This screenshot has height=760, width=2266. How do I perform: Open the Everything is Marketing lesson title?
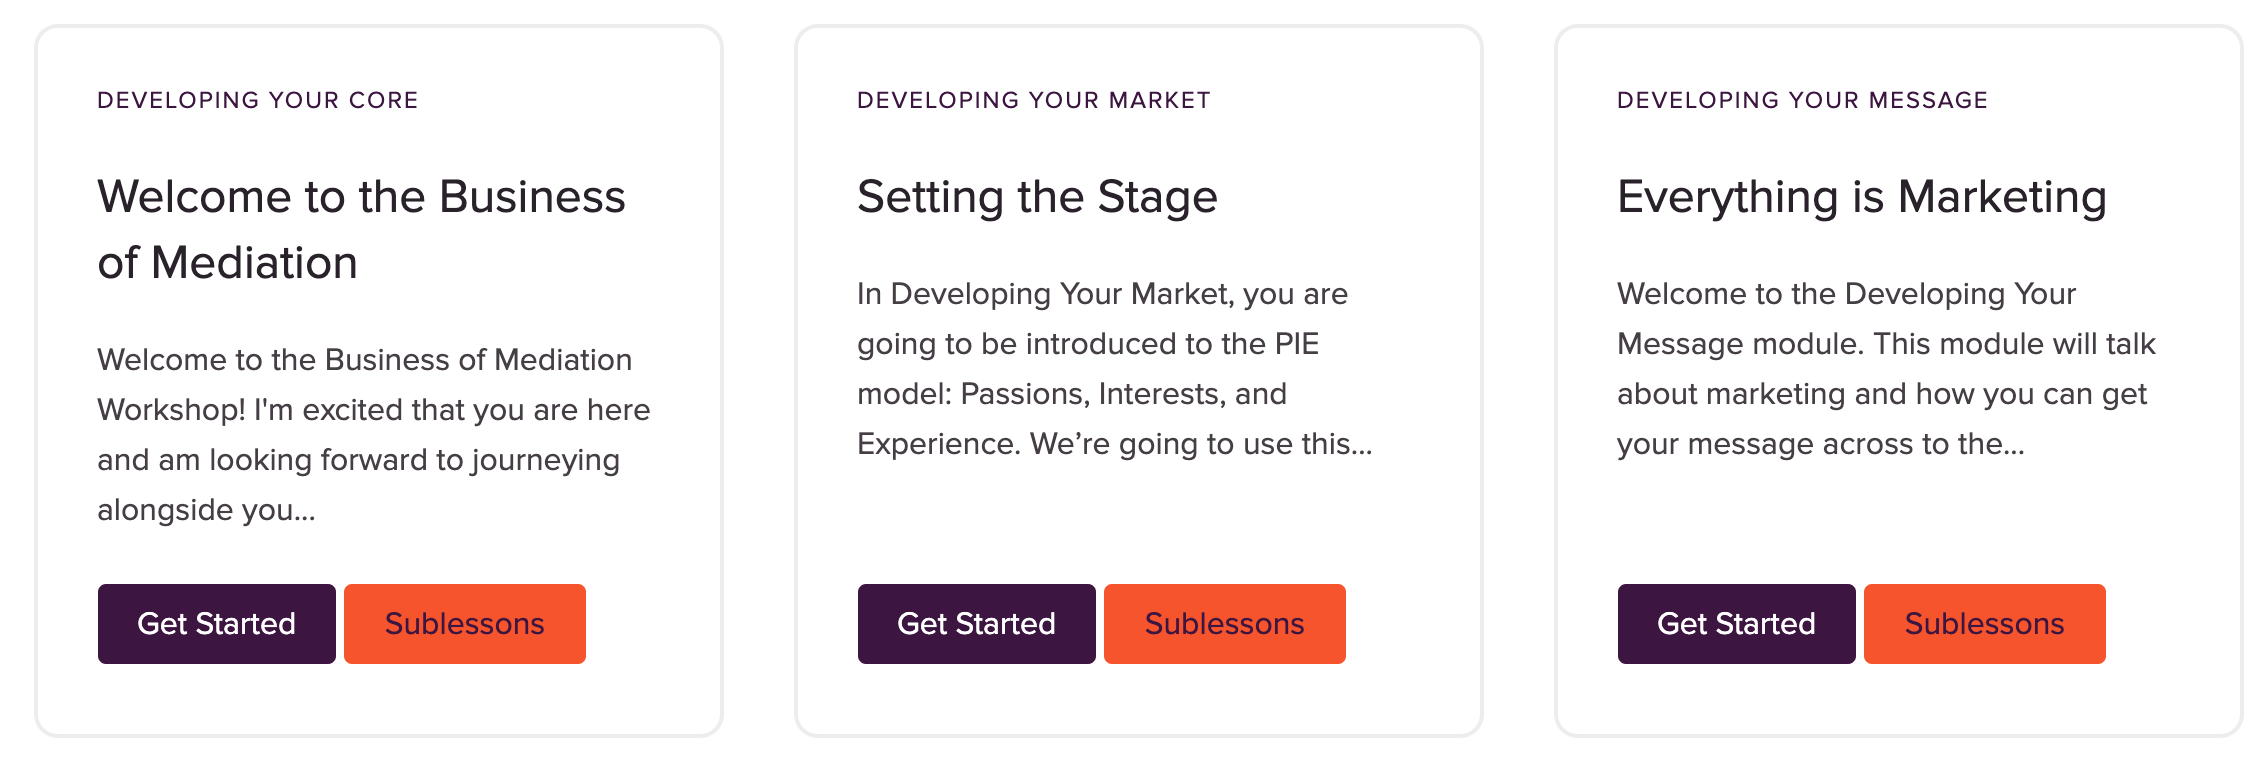tap(1862, 197)
